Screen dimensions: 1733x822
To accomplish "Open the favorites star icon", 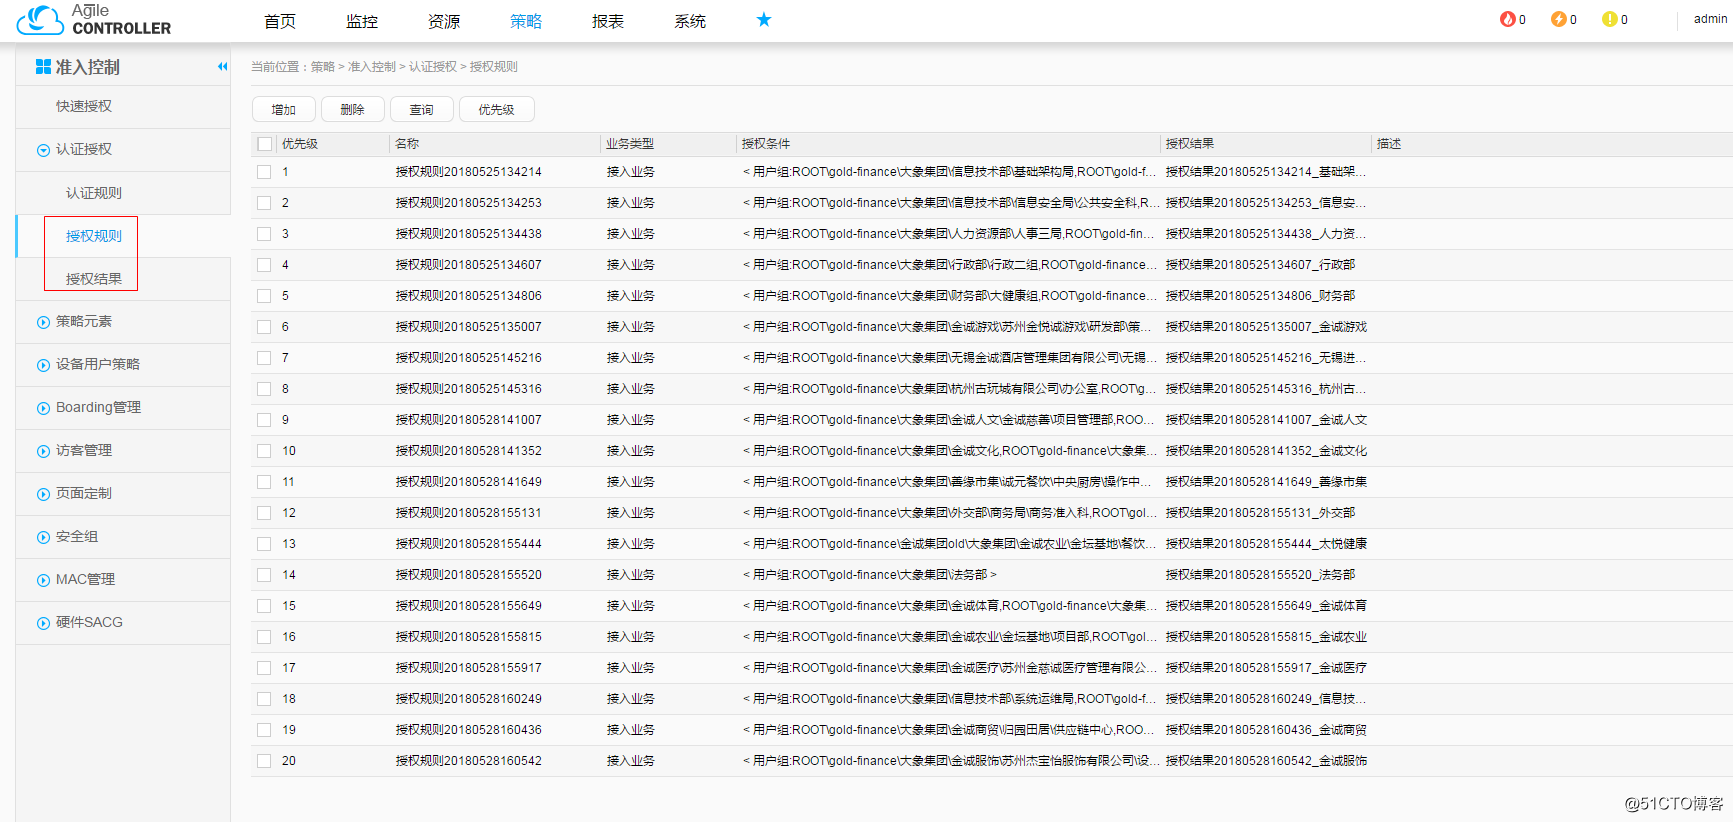I will pos(764,20).
